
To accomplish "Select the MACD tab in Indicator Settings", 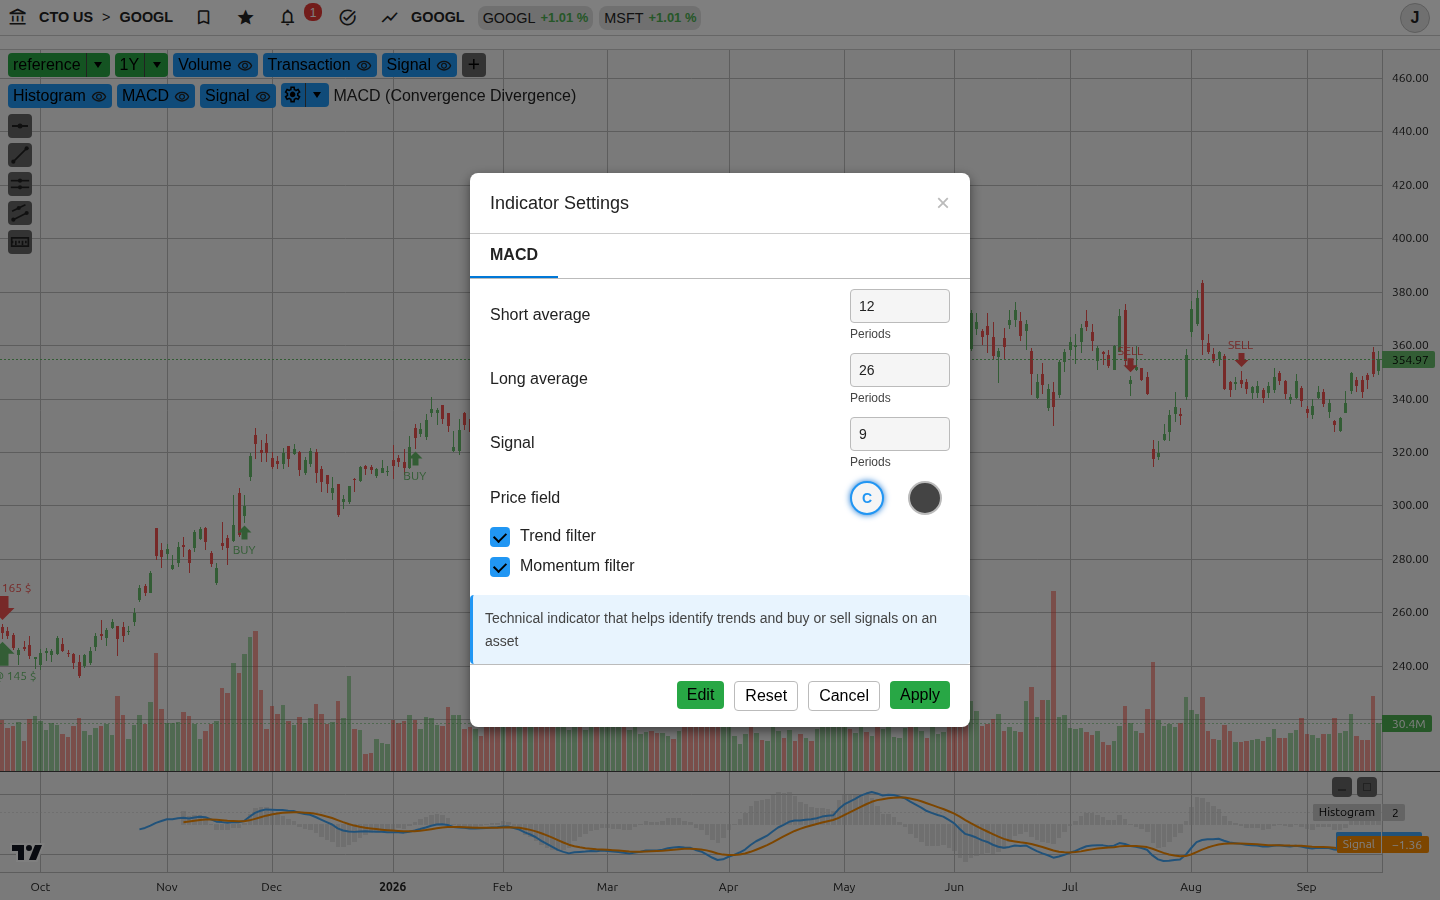I will tap(514, 255).
